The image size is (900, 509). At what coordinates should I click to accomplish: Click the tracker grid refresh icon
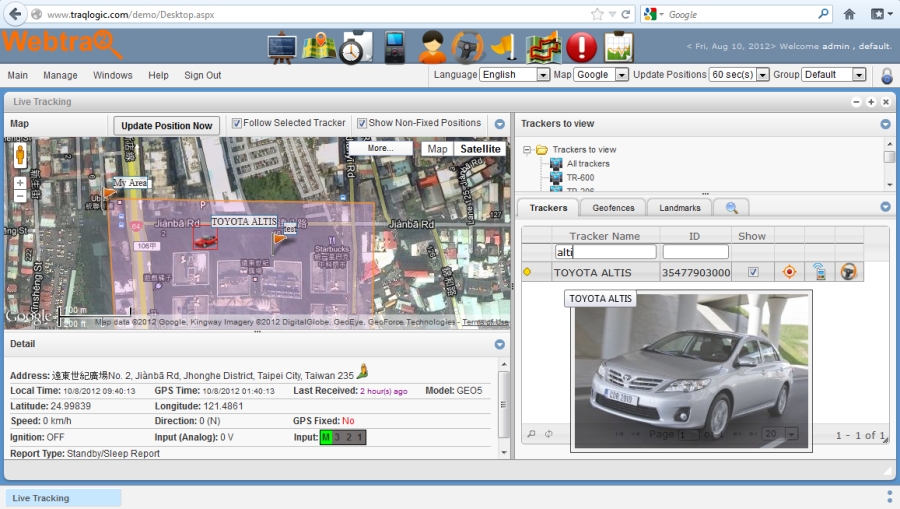point(549,434)
